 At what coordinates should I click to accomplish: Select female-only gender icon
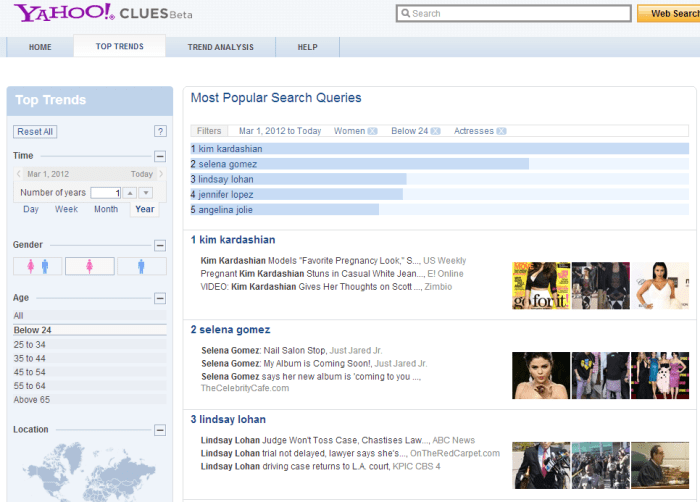tap(90, 266)
